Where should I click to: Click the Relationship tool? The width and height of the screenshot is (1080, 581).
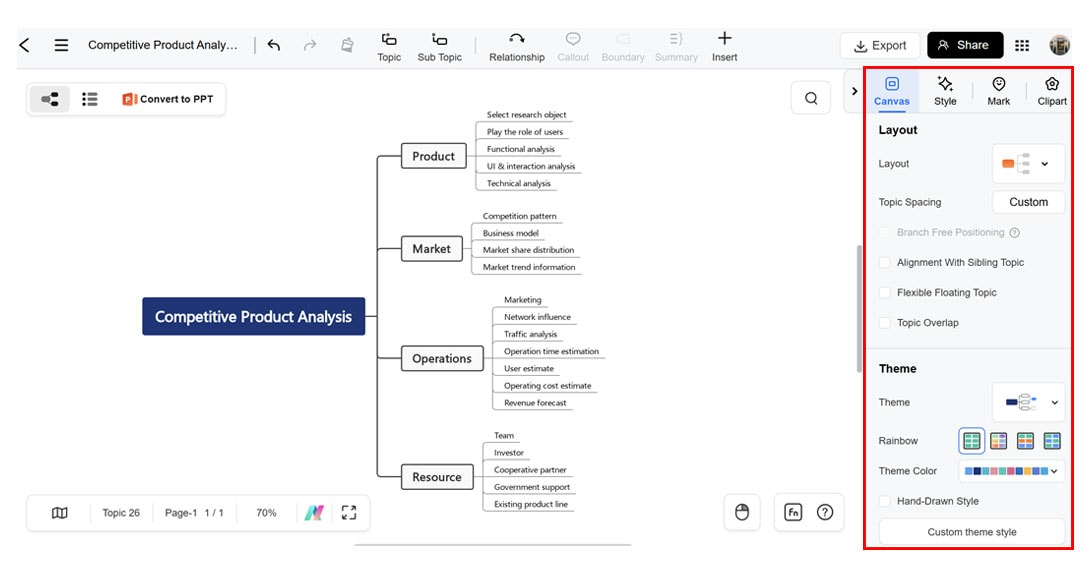516,45
